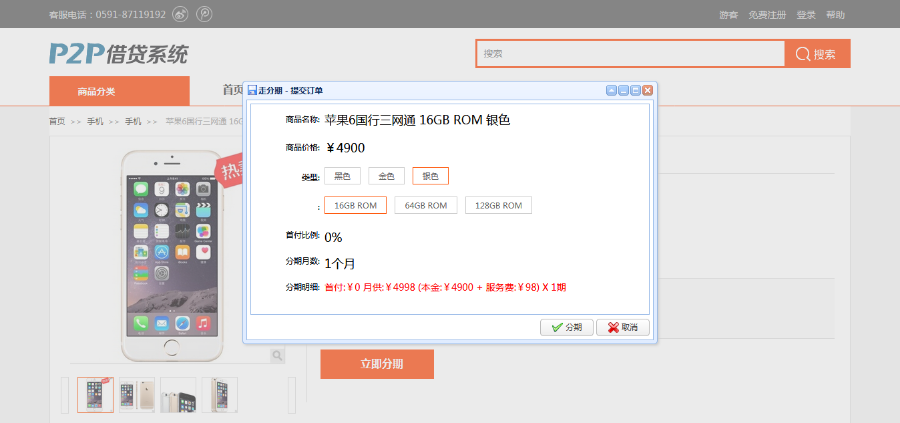Image resolution: width=900 pixels, height=423 pixels.
Task: Select the fourth angled phone thumbnail
Action: 219,395
